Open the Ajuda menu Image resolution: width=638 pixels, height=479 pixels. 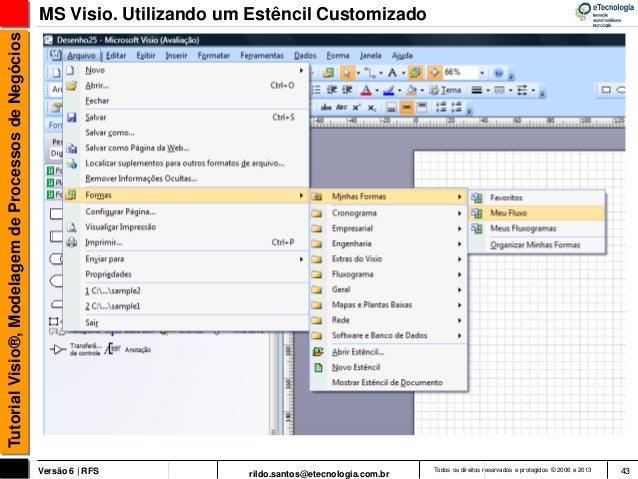tap(402, 56)
